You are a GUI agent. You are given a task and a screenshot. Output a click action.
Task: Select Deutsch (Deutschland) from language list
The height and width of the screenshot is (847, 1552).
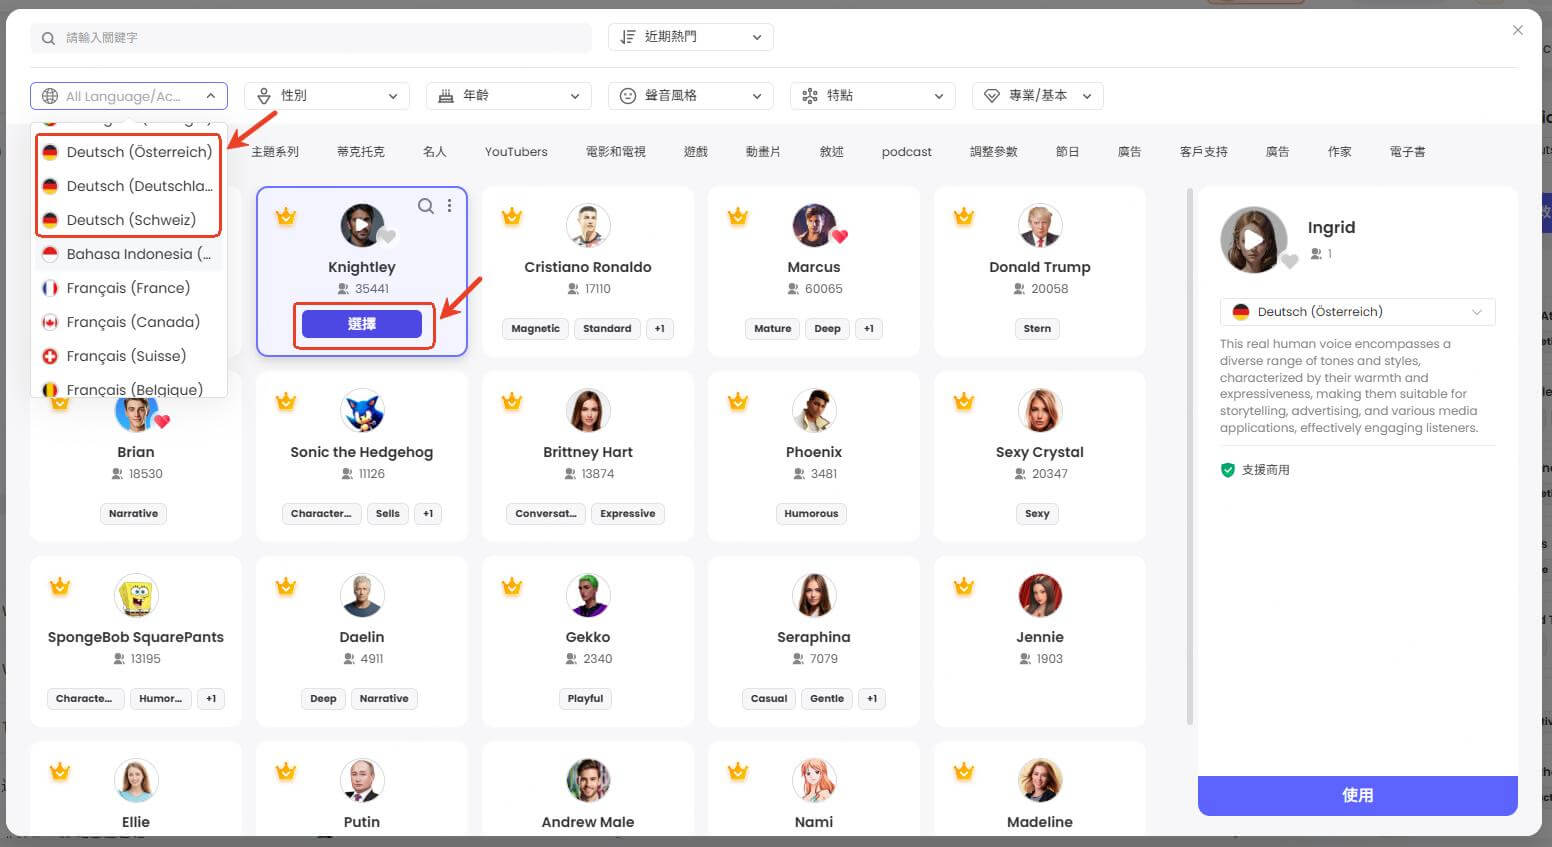tap(128, 186)
